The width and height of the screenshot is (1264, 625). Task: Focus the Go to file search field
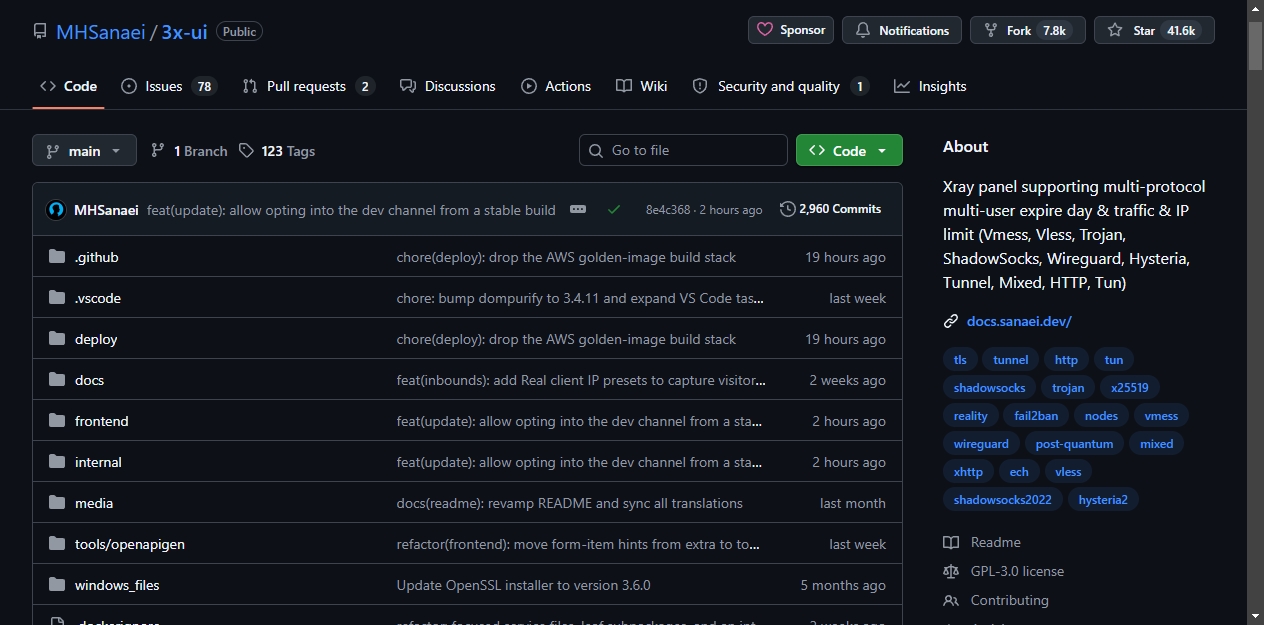point(683,150)
